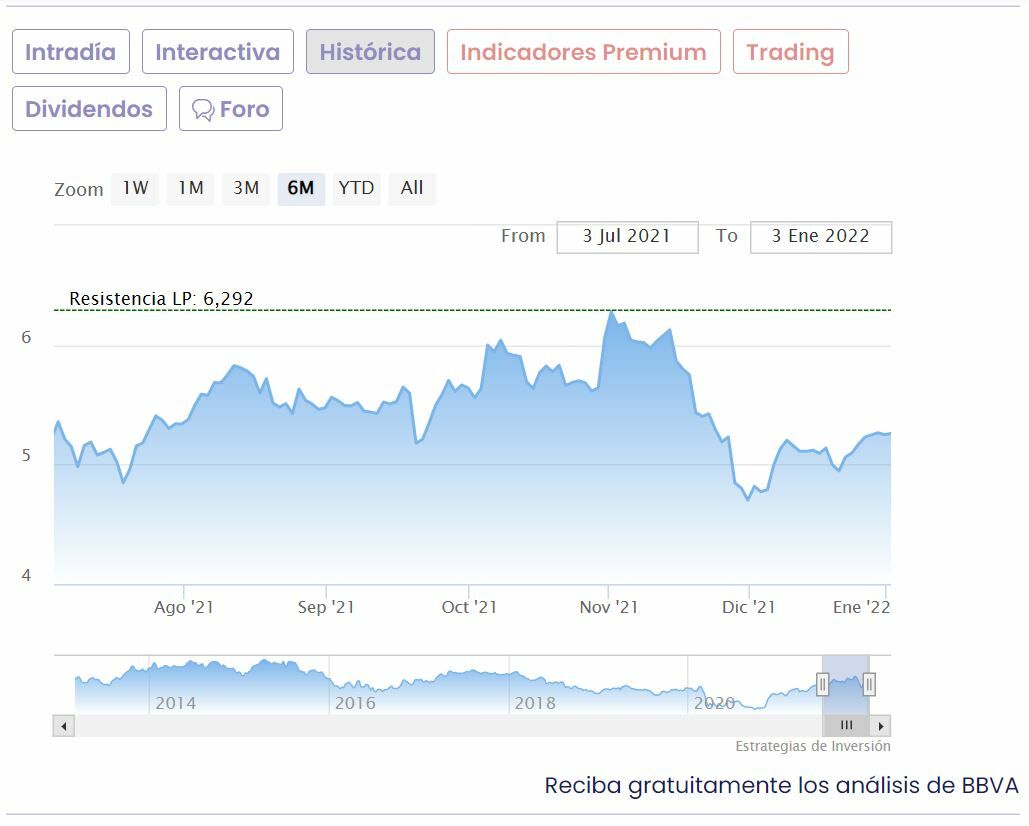Click the right scroll arrow of the navigator
1029x826 pixels.
tap(880, 726)
